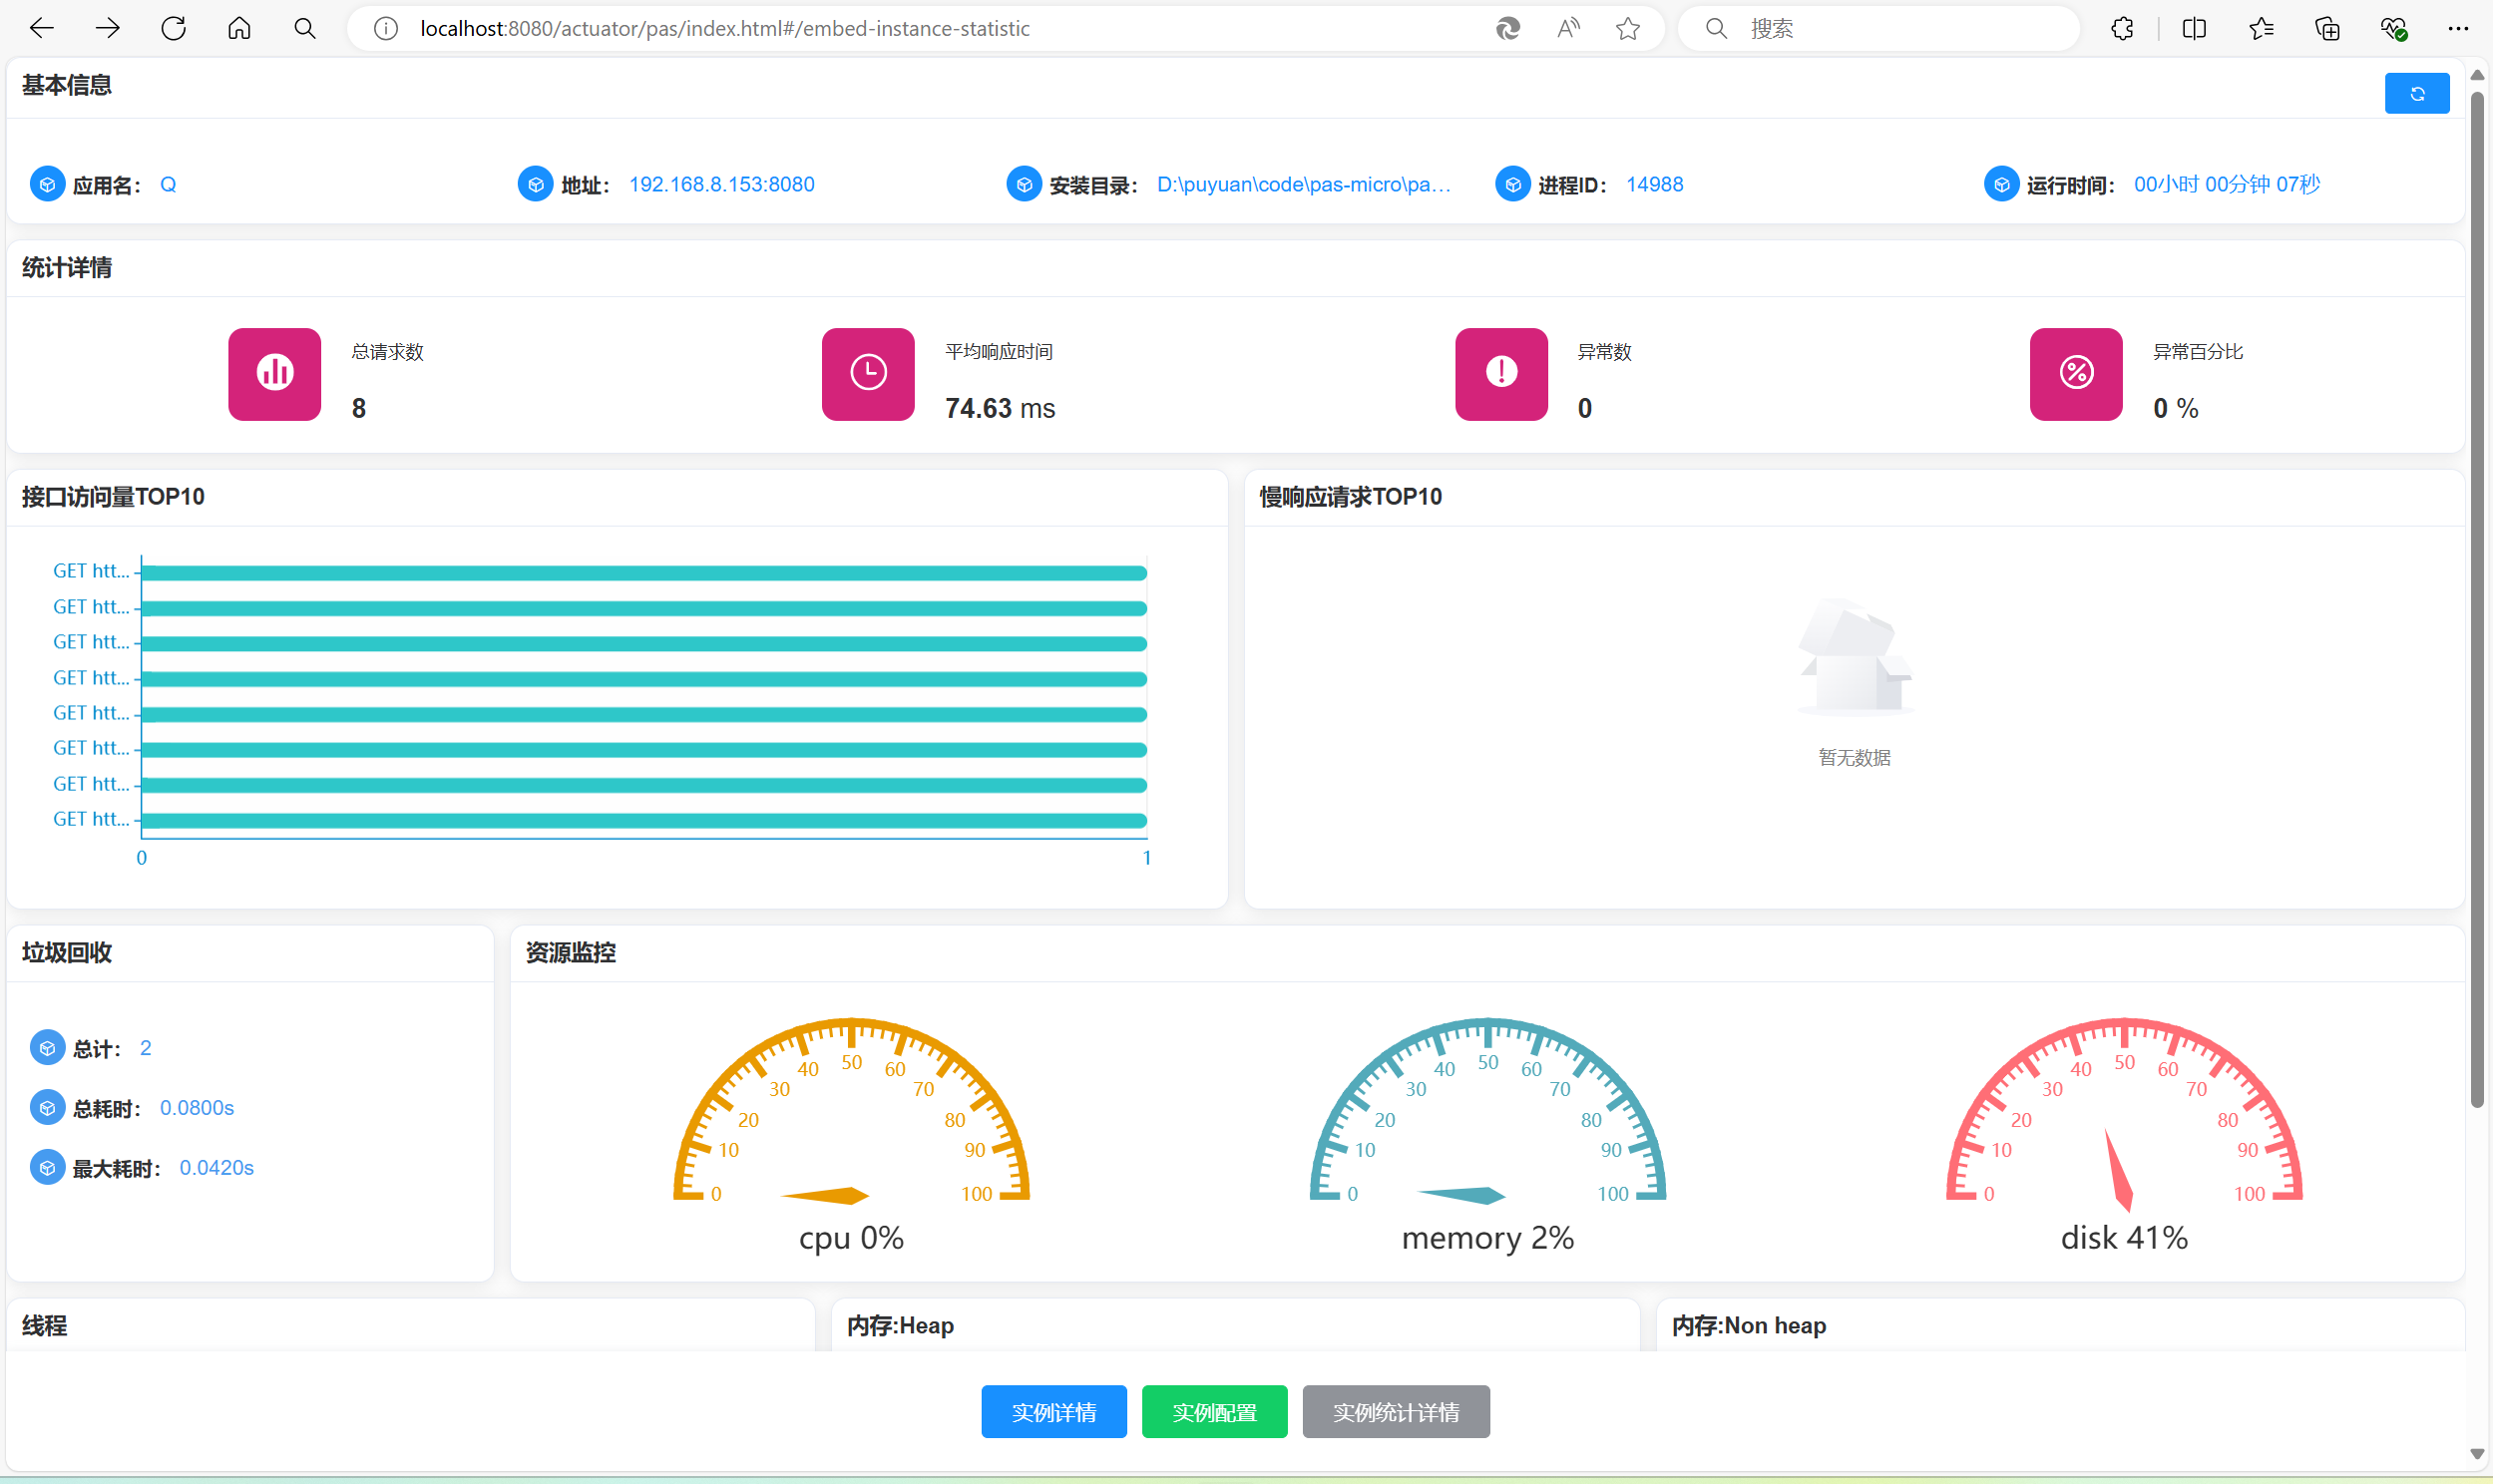Image resolution: width=2493 pixels, height=1484 pixels.
Task: Click the address link 192.168.8.153:8080
Action: click(x=721, y=184)
